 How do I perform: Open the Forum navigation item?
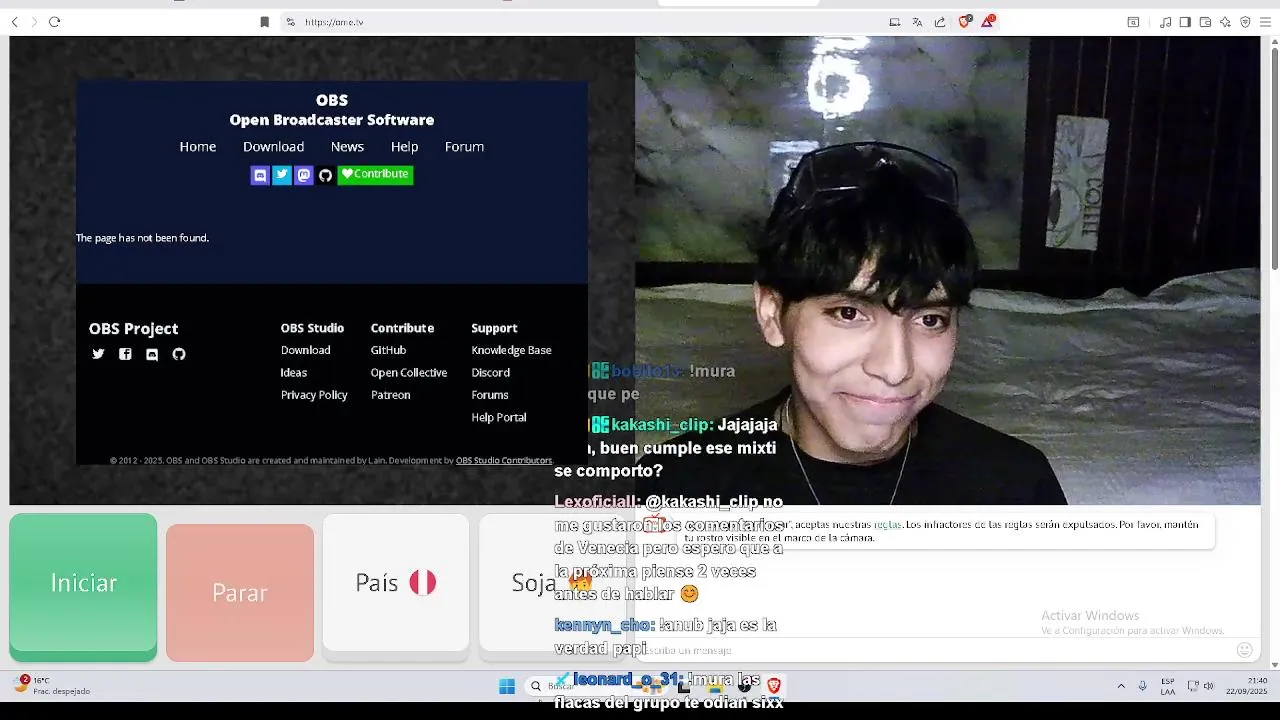(464, 147)
